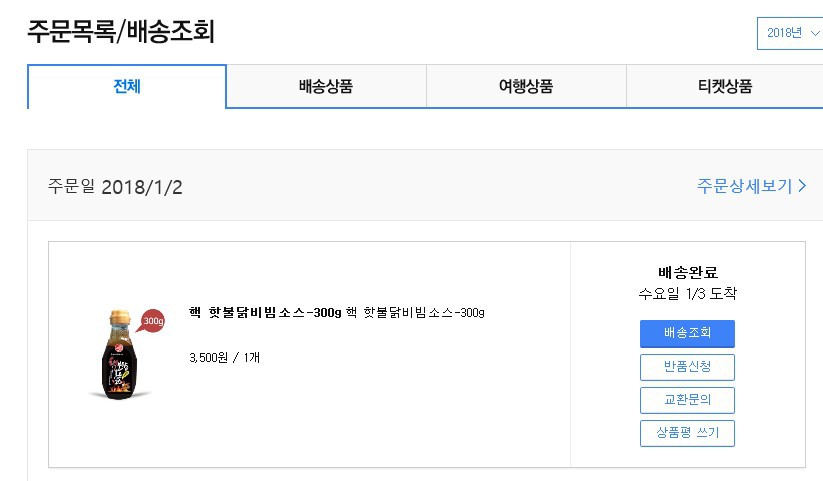Write a review via 상품평 쓰기
Screen dimensions: 823x481
click(x=687, y=433)
